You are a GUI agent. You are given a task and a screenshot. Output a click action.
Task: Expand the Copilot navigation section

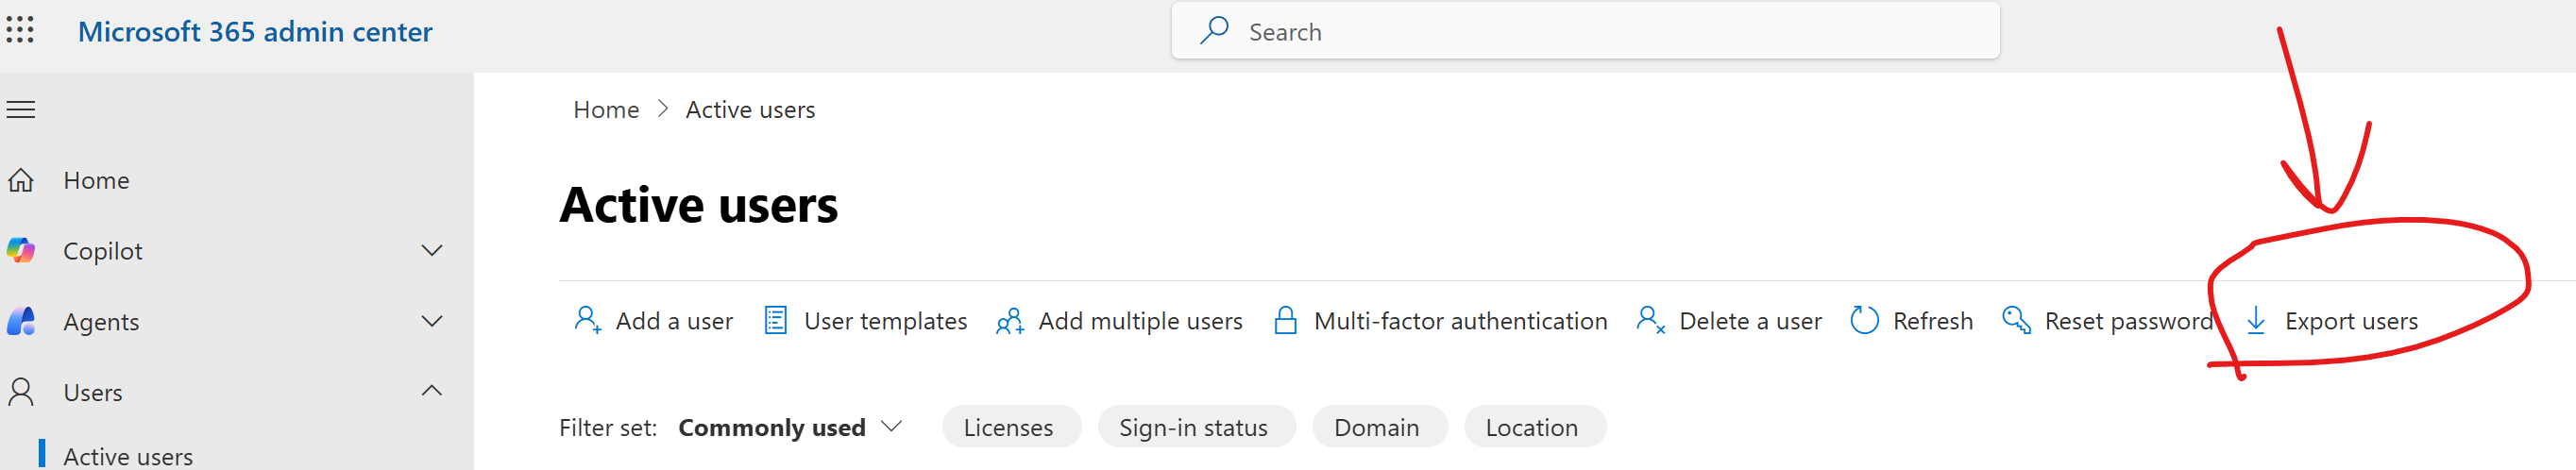(x=431, y=251)
